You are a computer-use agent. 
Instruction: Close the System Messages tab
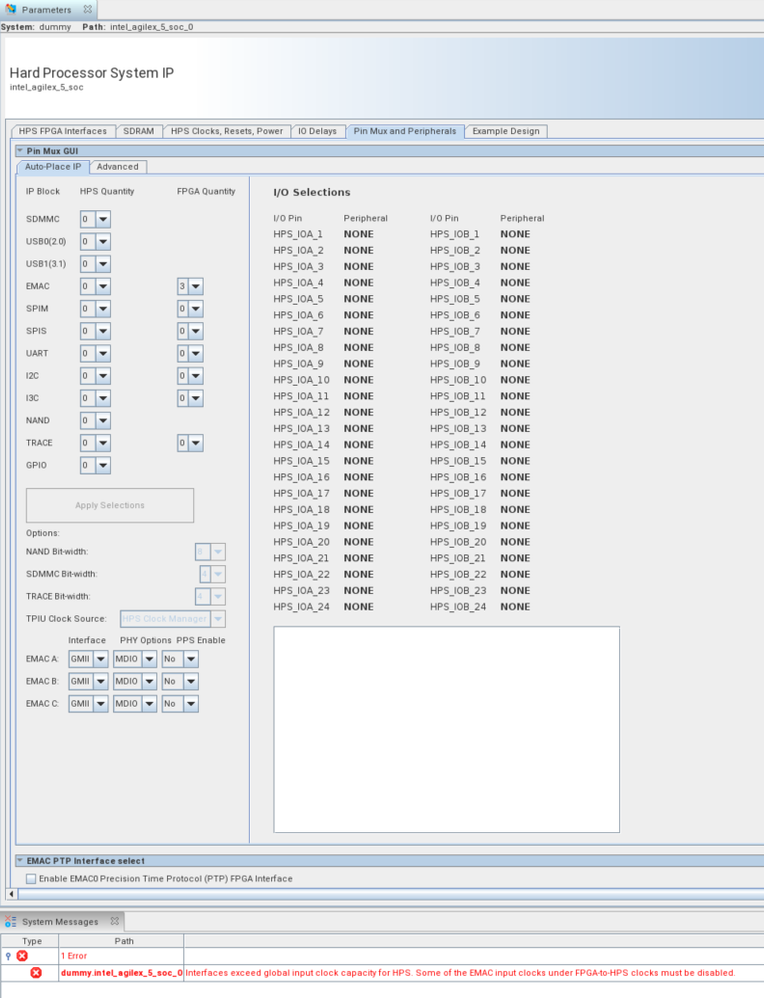click(114, 921)
